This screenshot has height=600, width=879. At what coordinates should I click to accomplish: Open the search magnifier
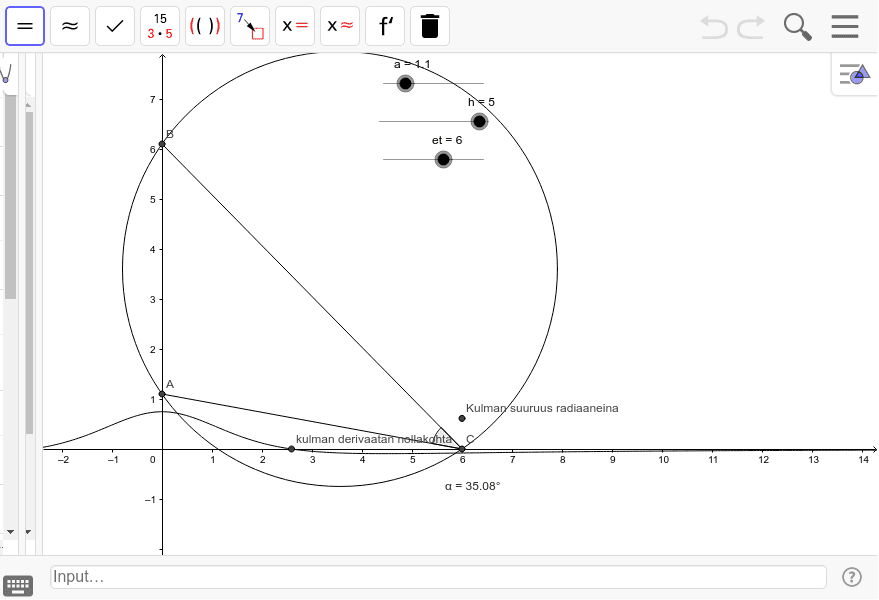pyautogui.click(x=797, y=27)
